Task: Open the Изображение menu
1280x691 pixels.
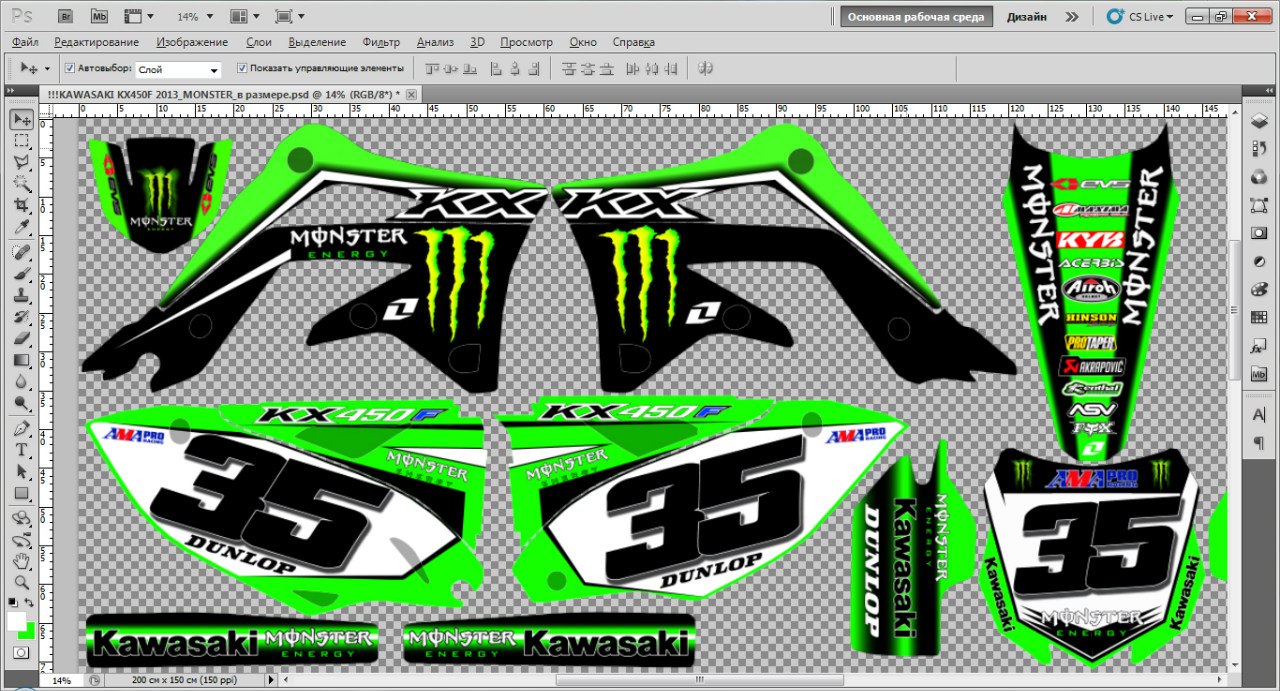Action: click(x=192, y=42)
